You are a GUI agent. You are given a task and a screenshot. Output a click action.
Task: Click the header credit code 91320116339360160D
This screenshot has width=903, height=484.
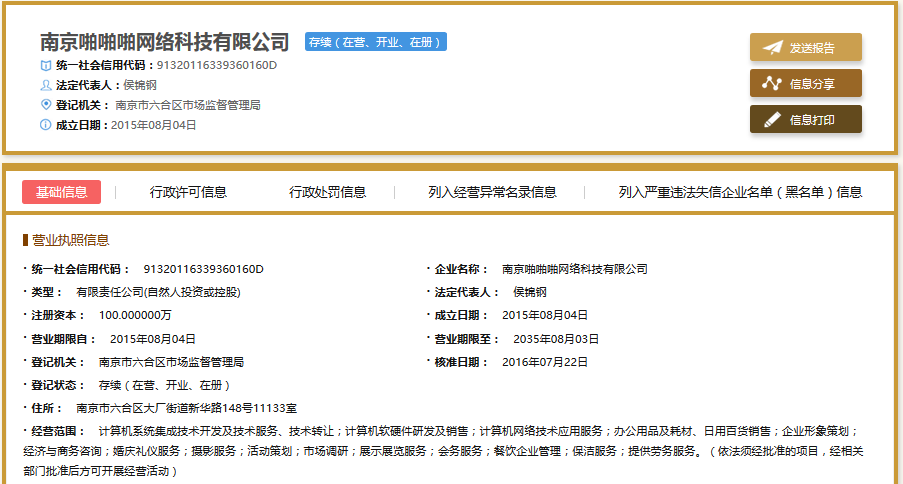coord(216,65)
